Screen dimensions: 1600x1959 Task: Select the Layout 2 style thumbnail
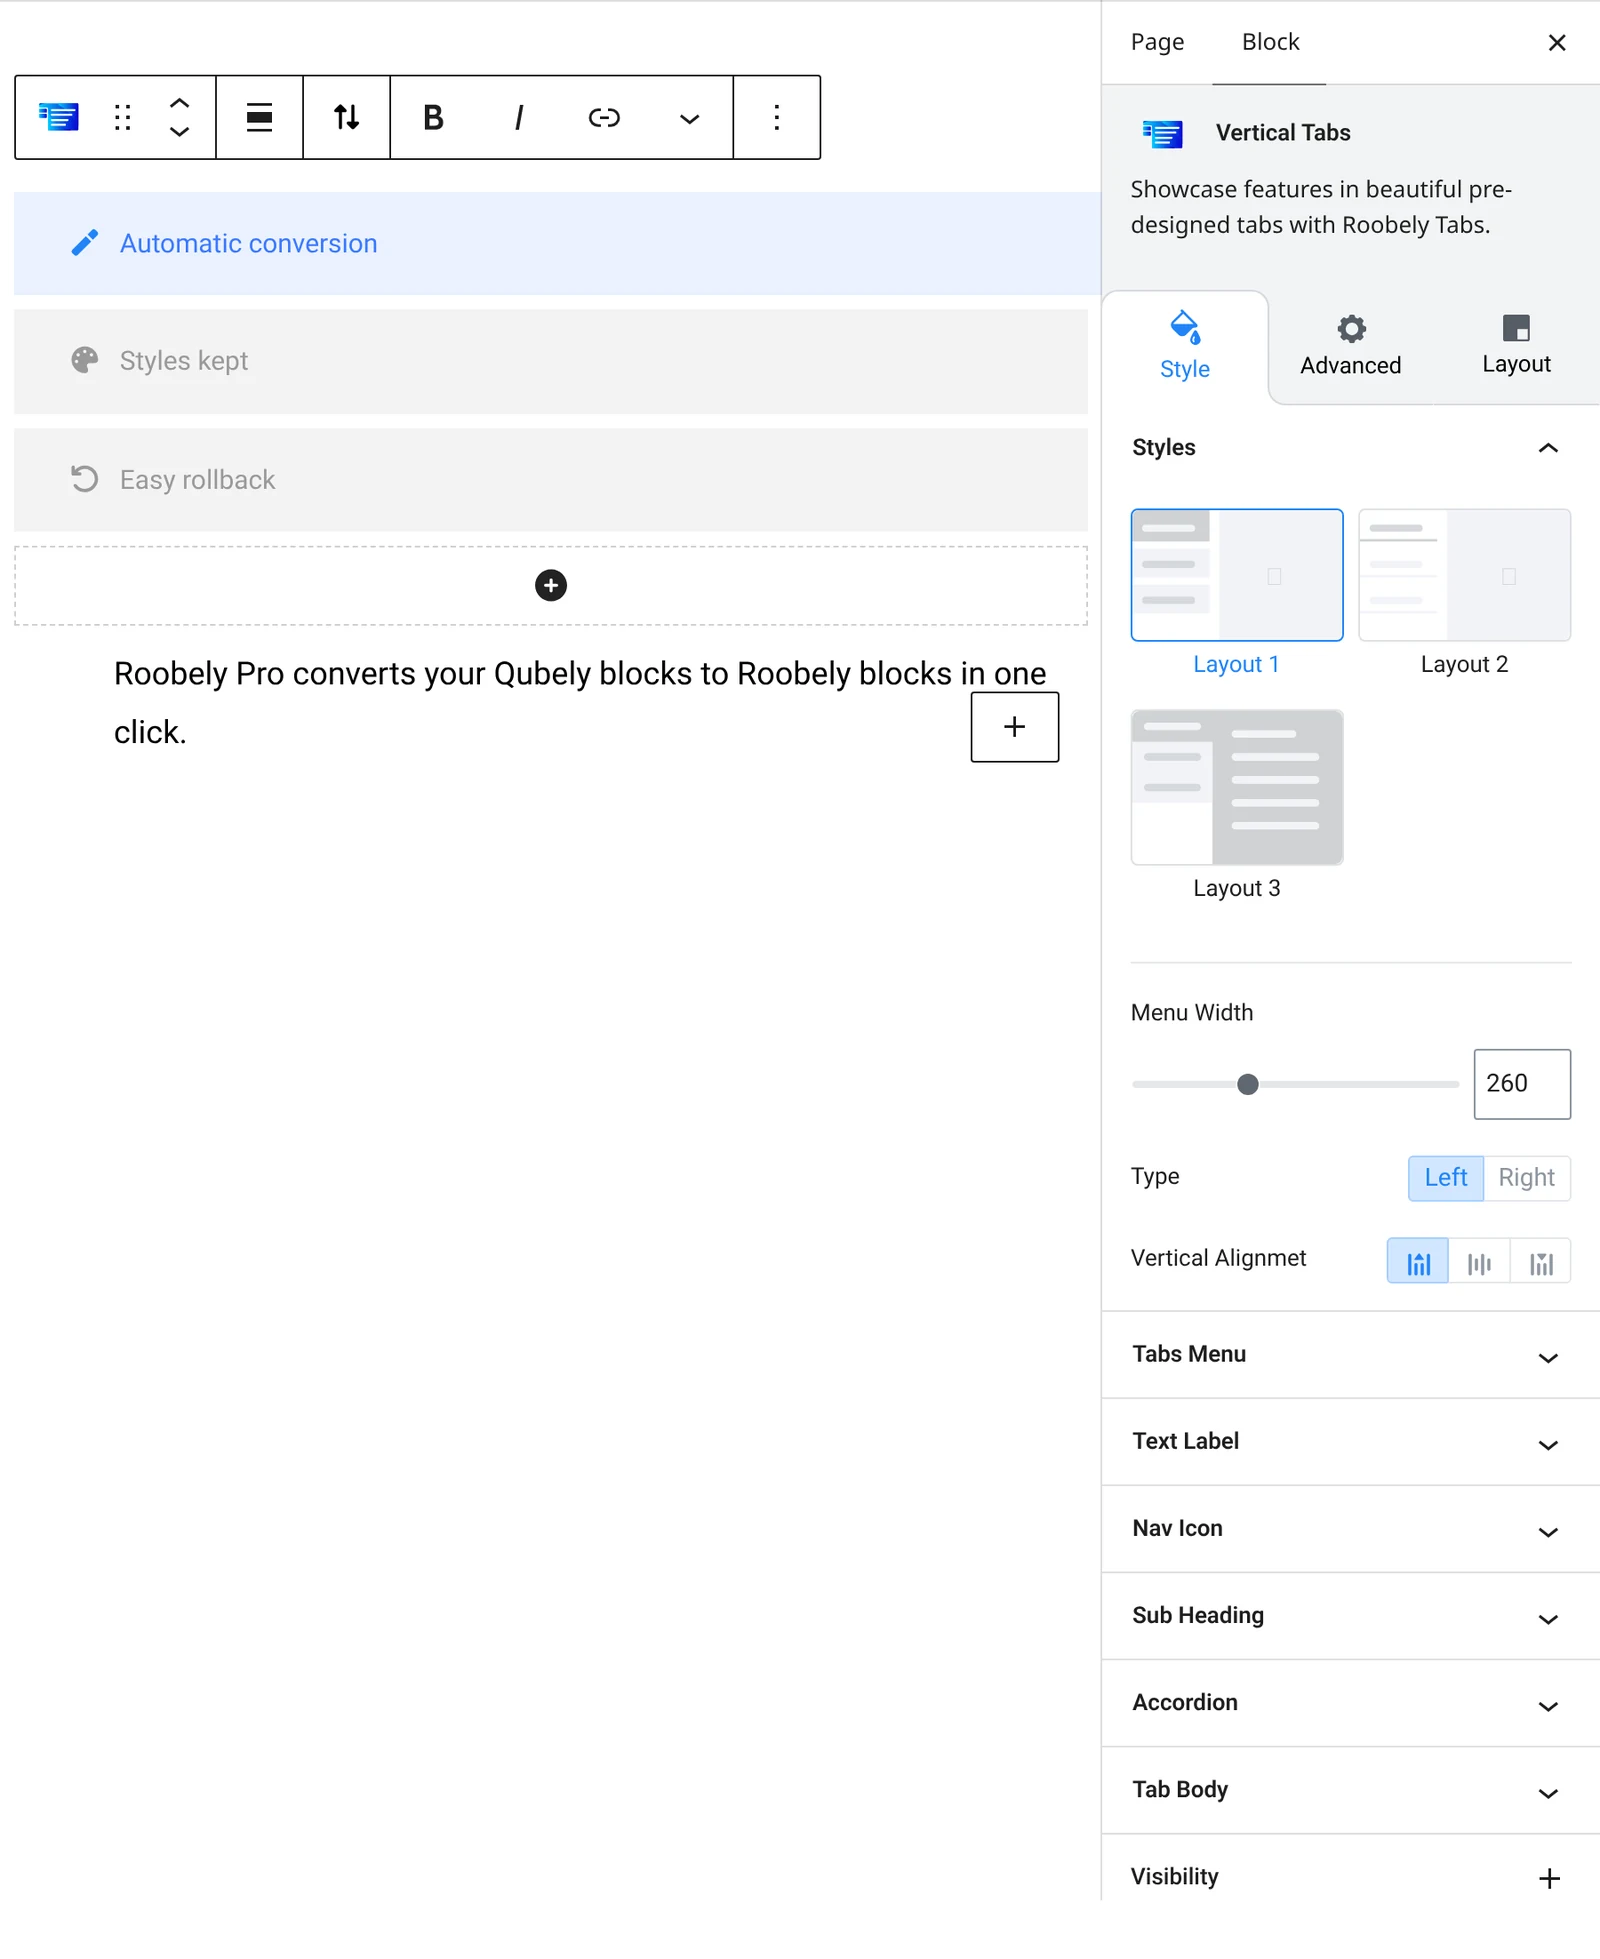click(1465, 575)
